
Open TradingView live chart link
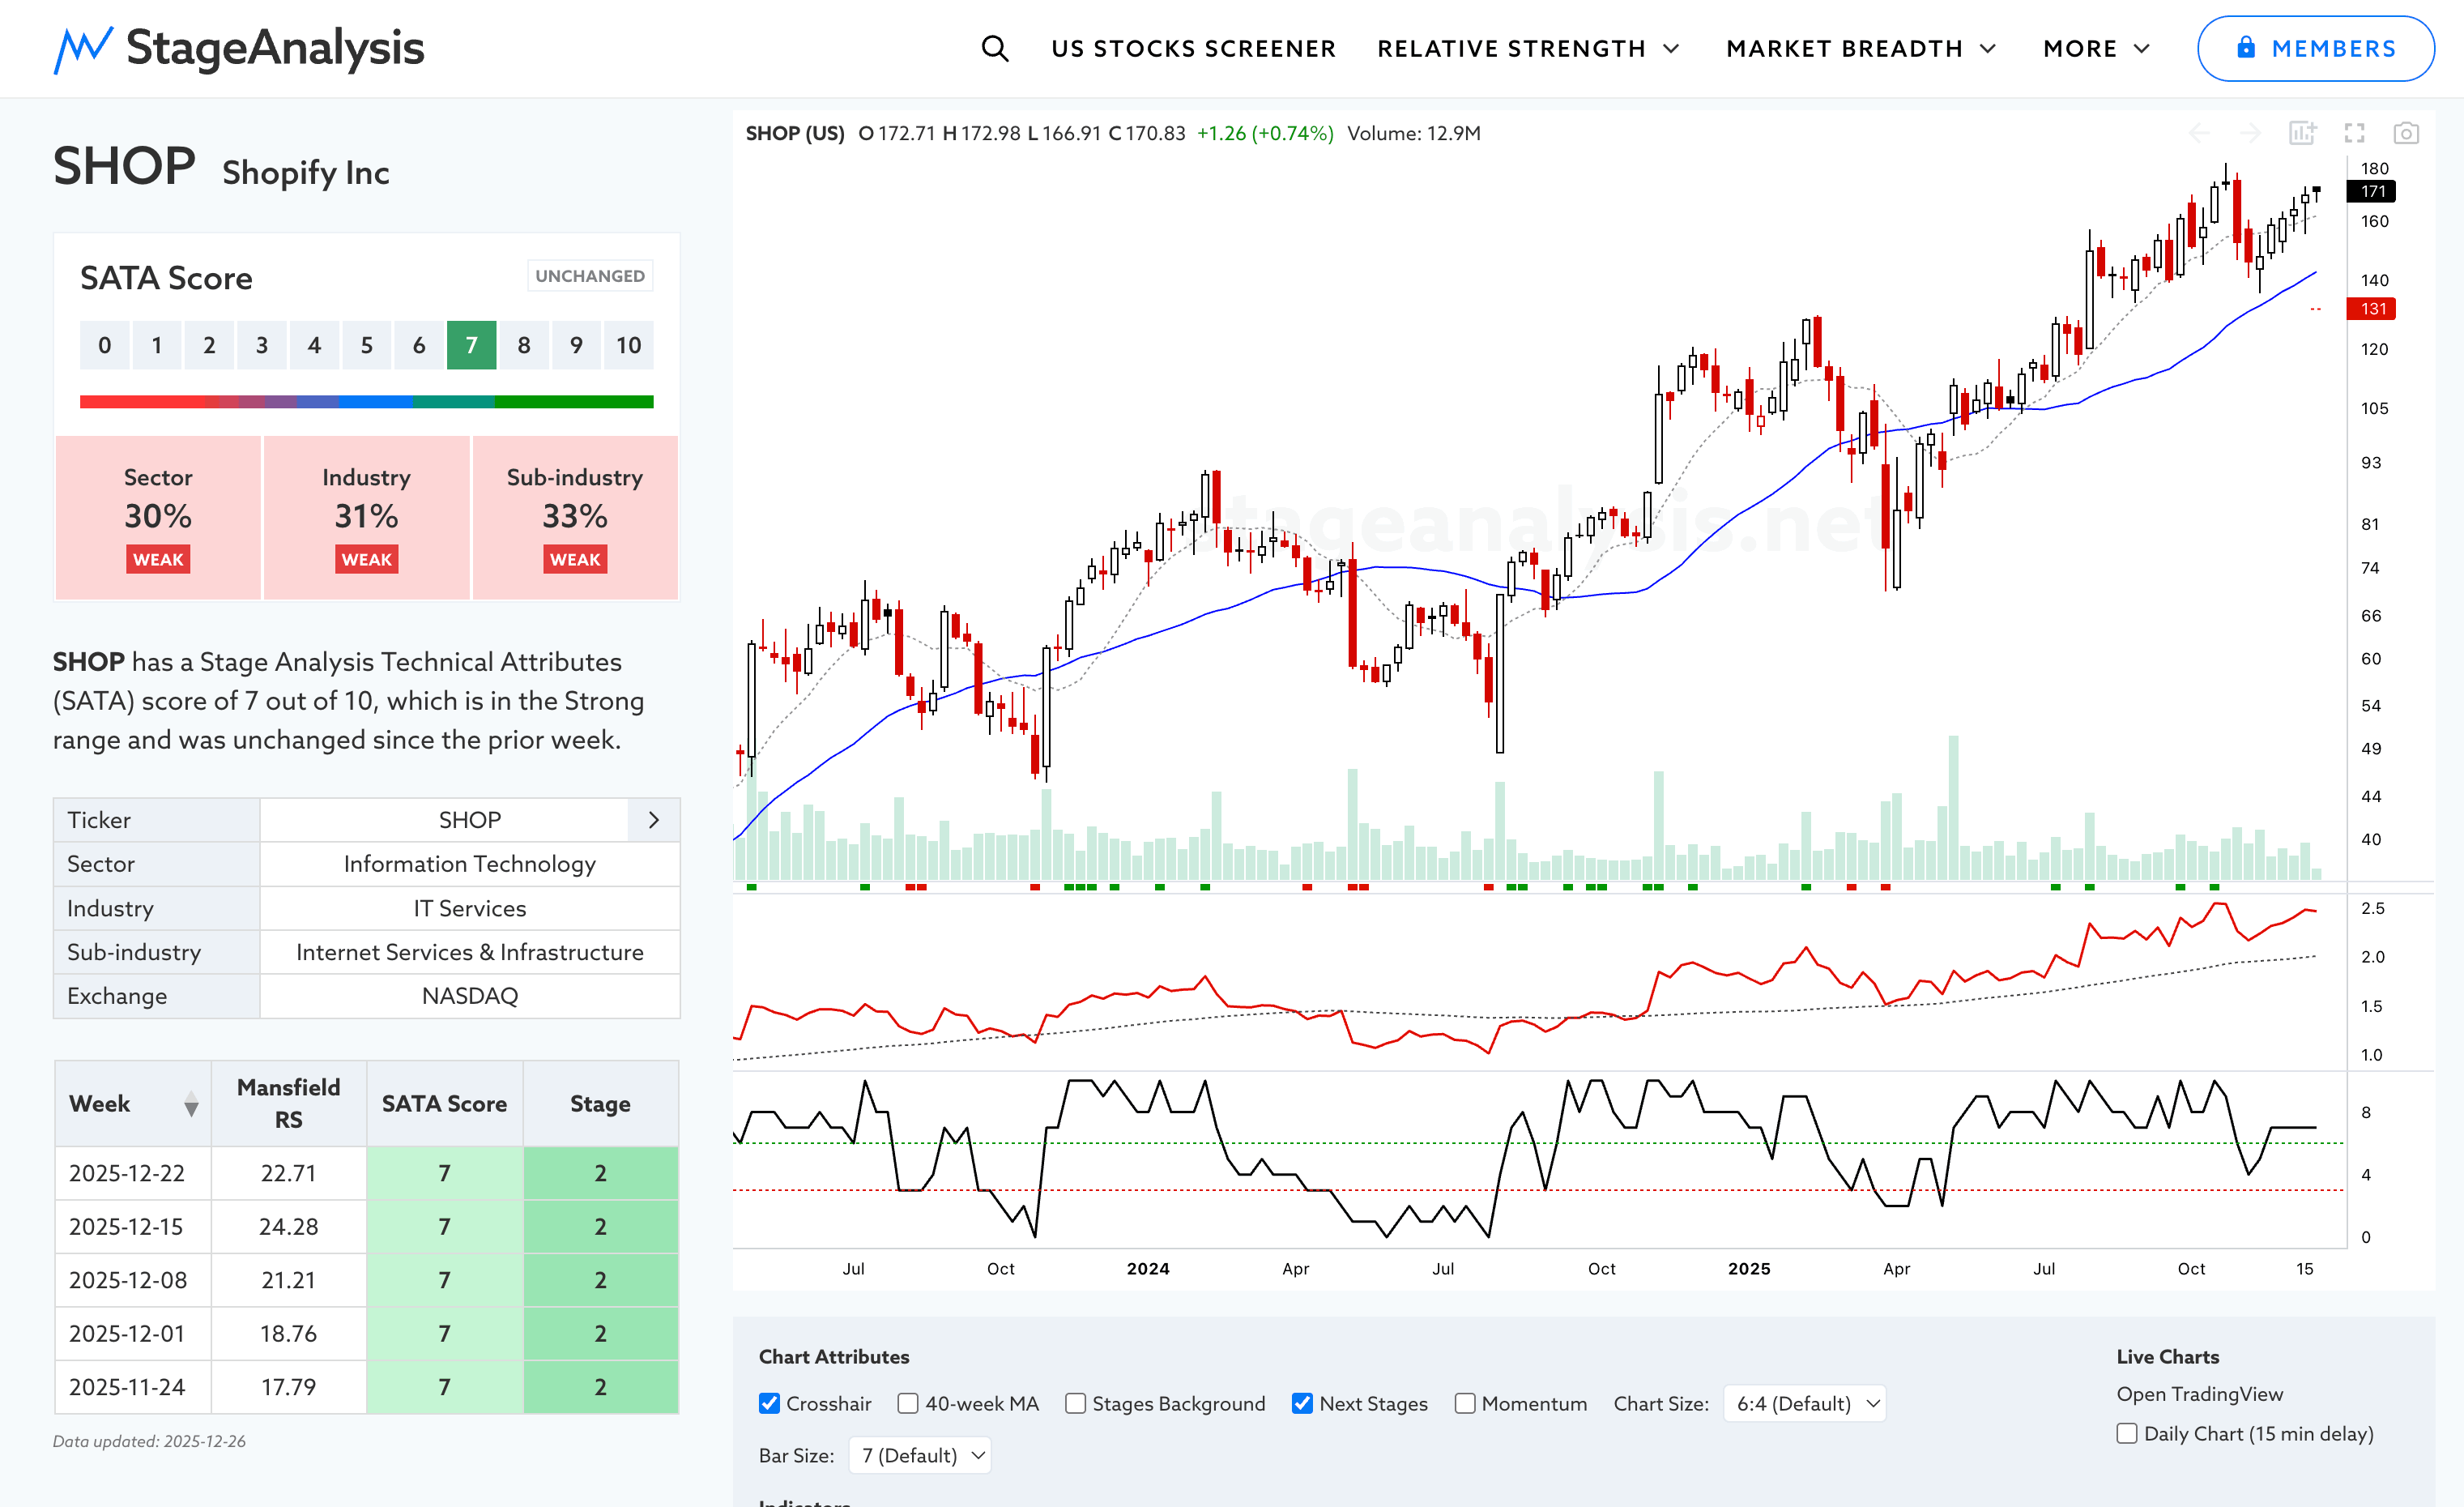pyautogui.click(x=2199, y=1393)
